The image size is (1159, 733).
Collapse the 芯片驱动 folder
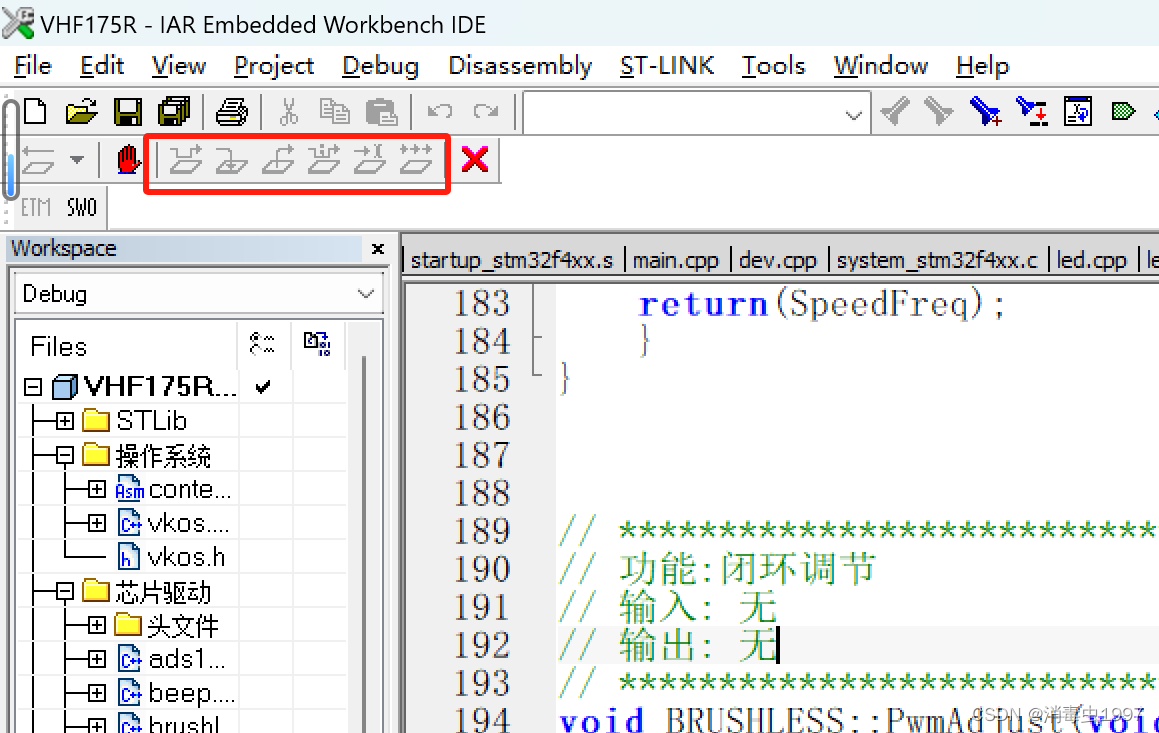[65, 591]
